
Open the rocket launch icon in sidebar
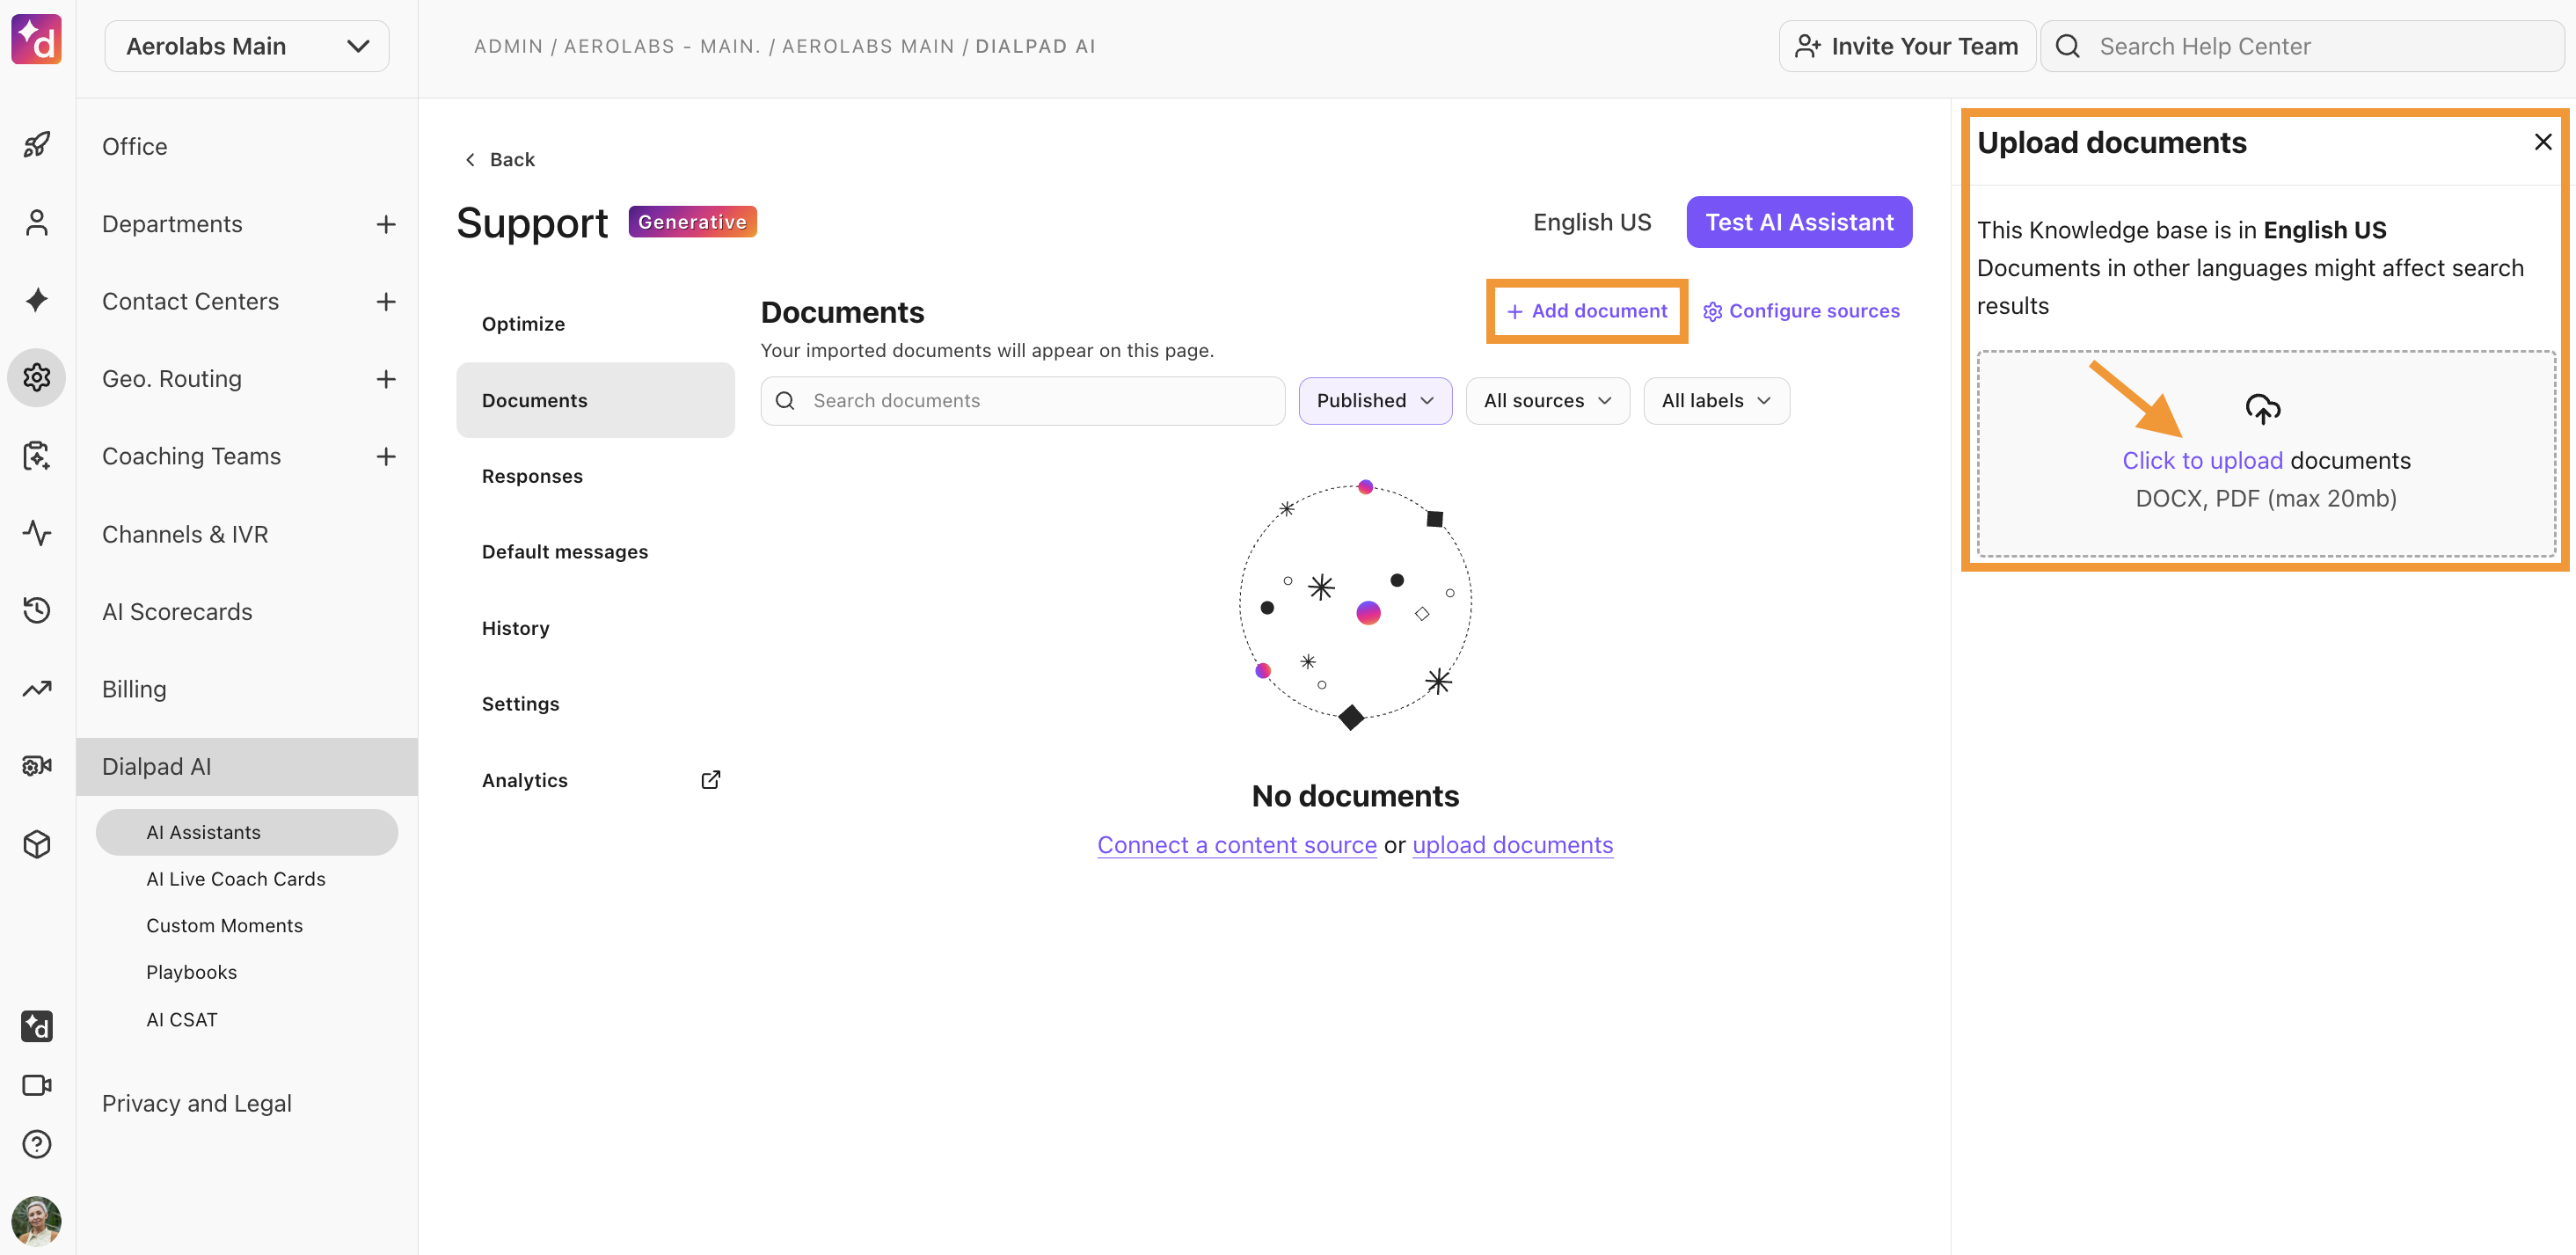click(x=37, y=145)
